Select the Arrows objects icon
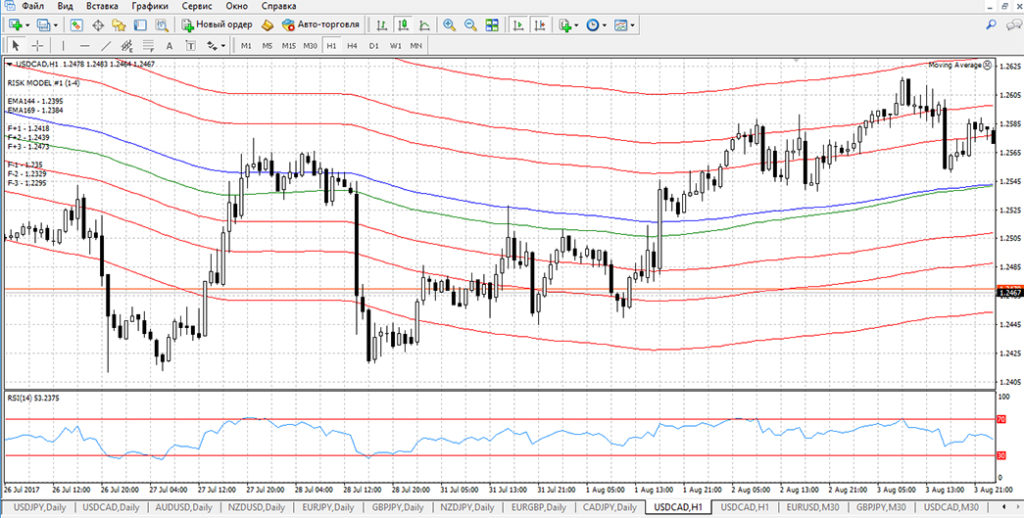 point(212,45)
